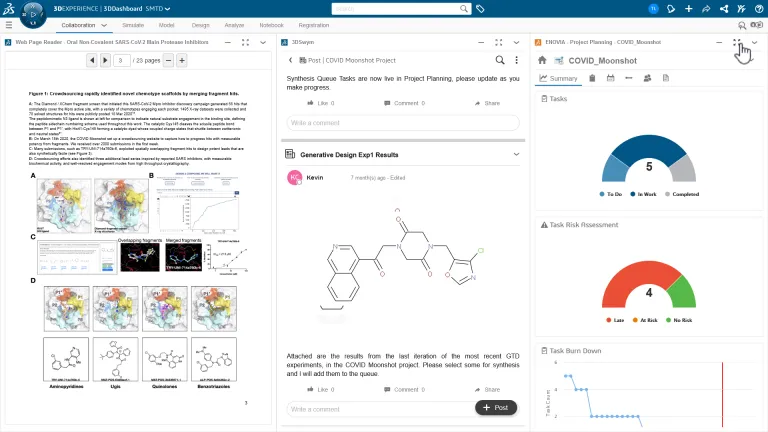This screenshot has height=432, width=768.
Task: Click the search magnifier in top bar
Action: [x=463, y=9]
